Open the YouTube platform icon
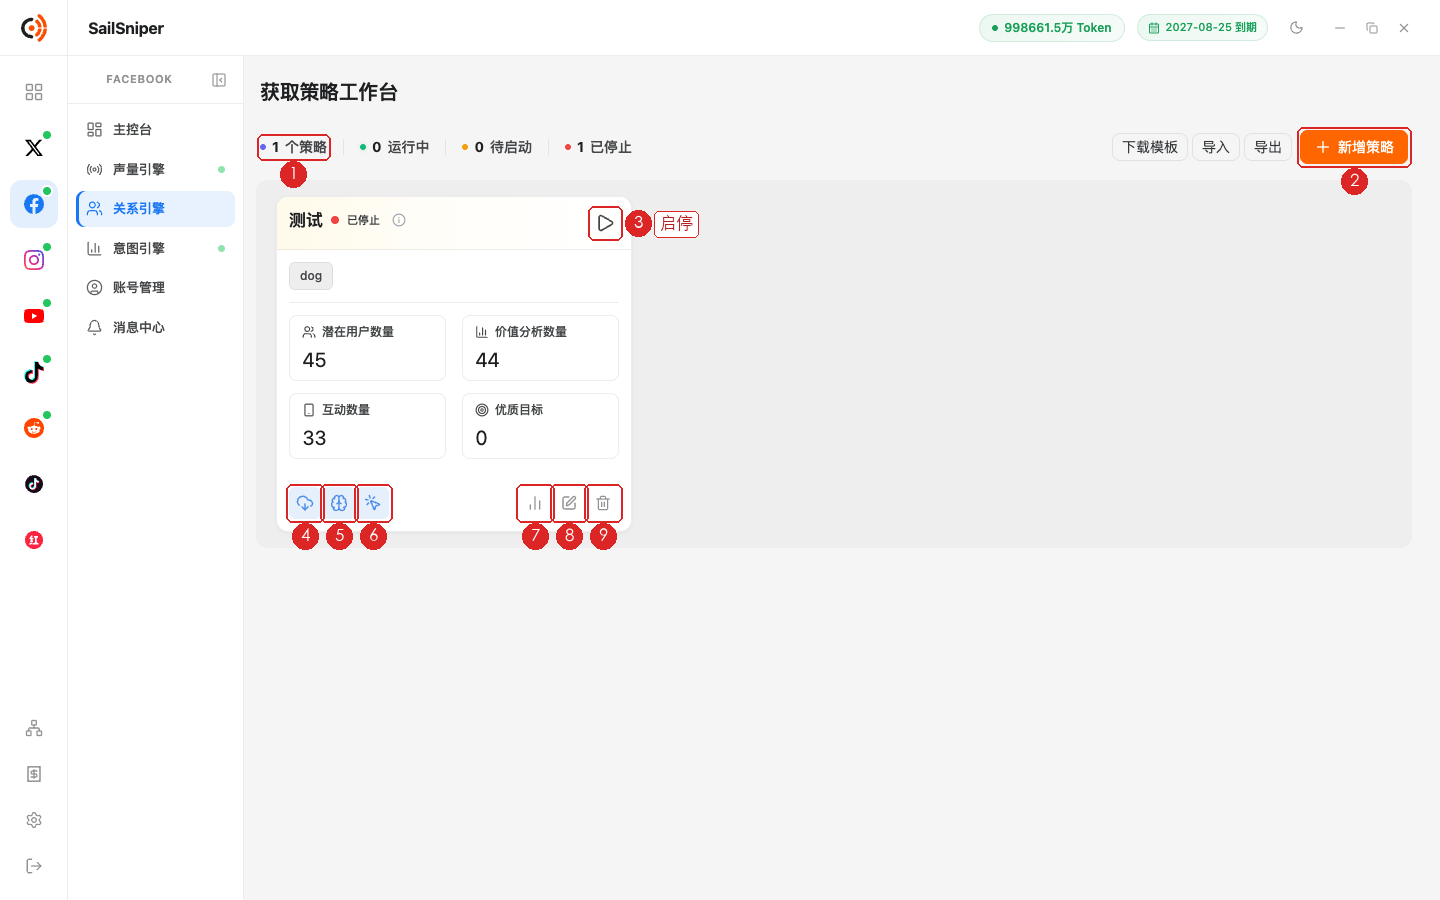This screenshot has width=1440, height=900. tap(34, 316)
